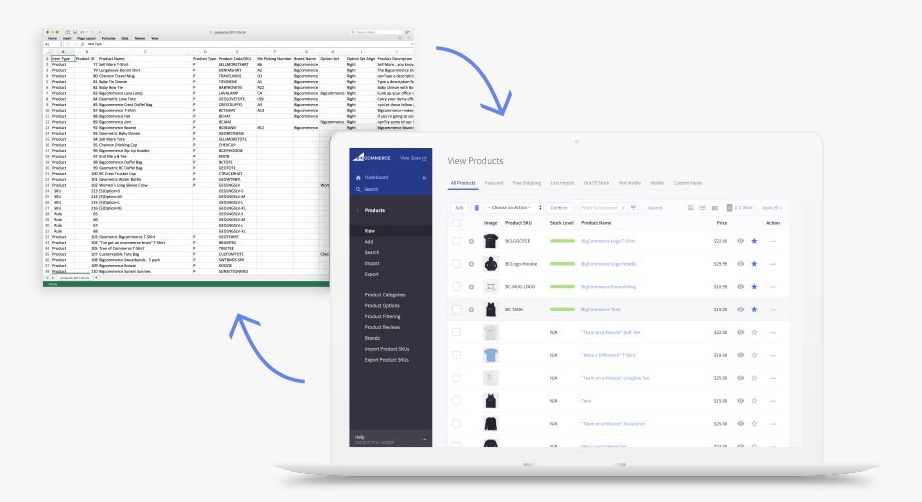Open the View 20 per-page dropdown

point(772,208)
